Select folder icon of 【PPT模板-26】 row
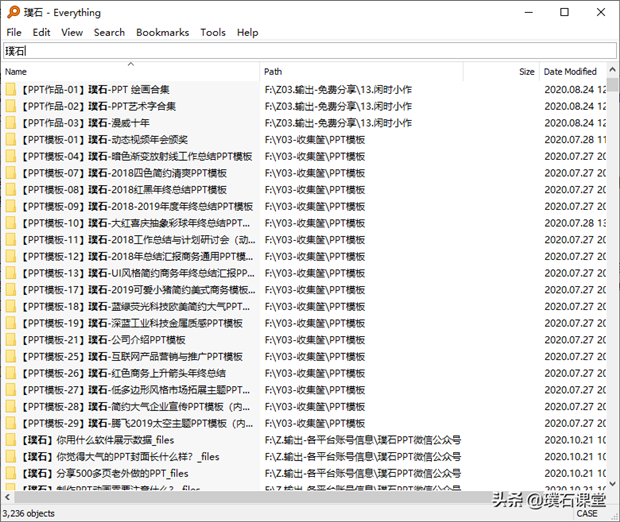620x522 pixels. coord(11,373)
